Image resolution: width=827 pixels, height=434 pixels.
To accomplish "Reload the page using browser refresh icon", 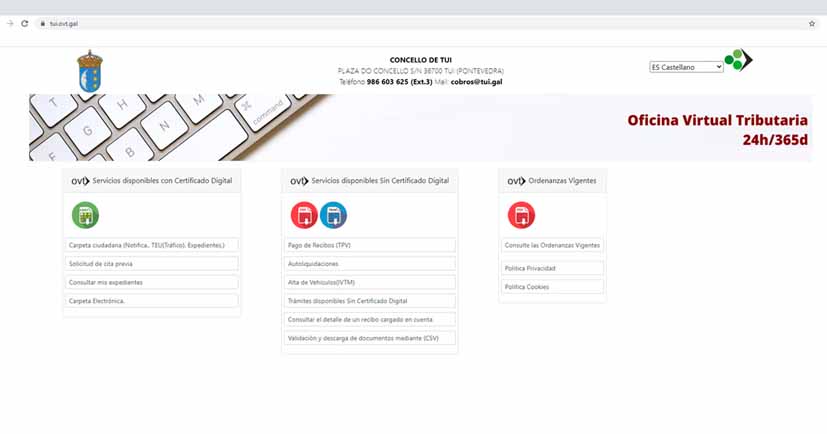I will click(x=24, y=23).
